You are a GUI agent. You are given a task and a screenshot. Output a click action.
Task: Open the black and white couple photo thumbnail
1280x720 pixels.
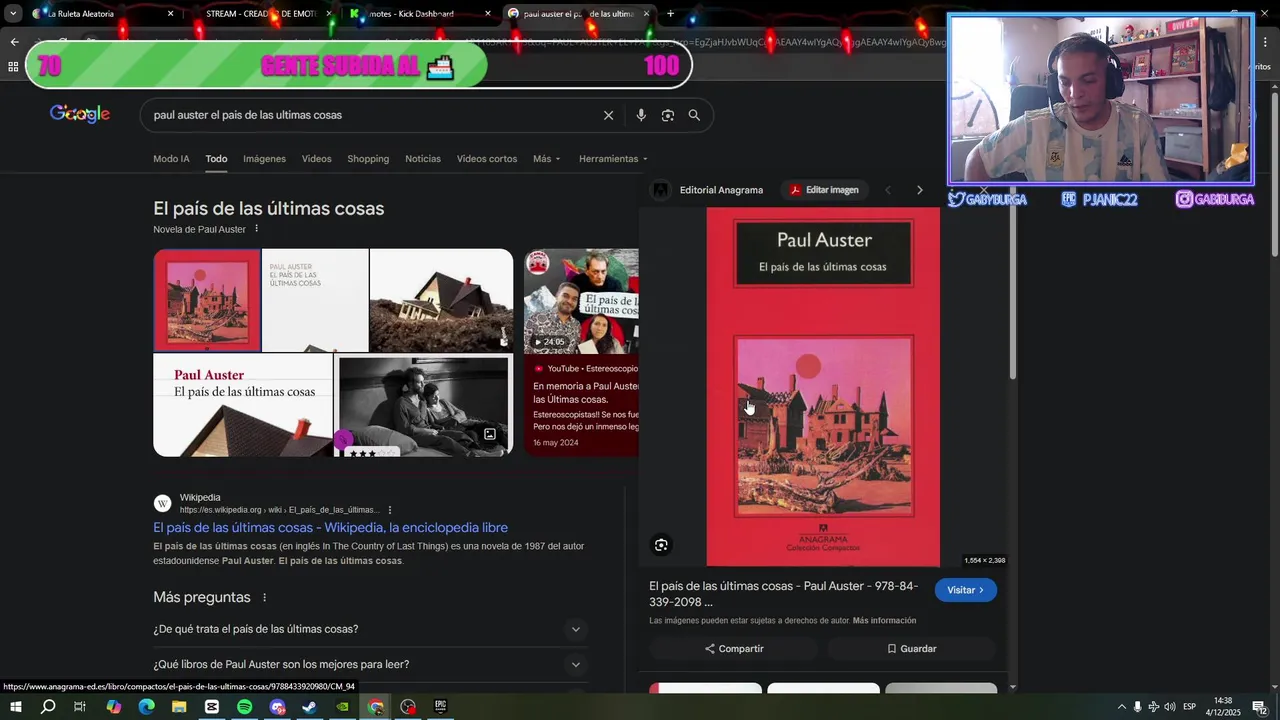pyautogui.click(x=423, y=405)
